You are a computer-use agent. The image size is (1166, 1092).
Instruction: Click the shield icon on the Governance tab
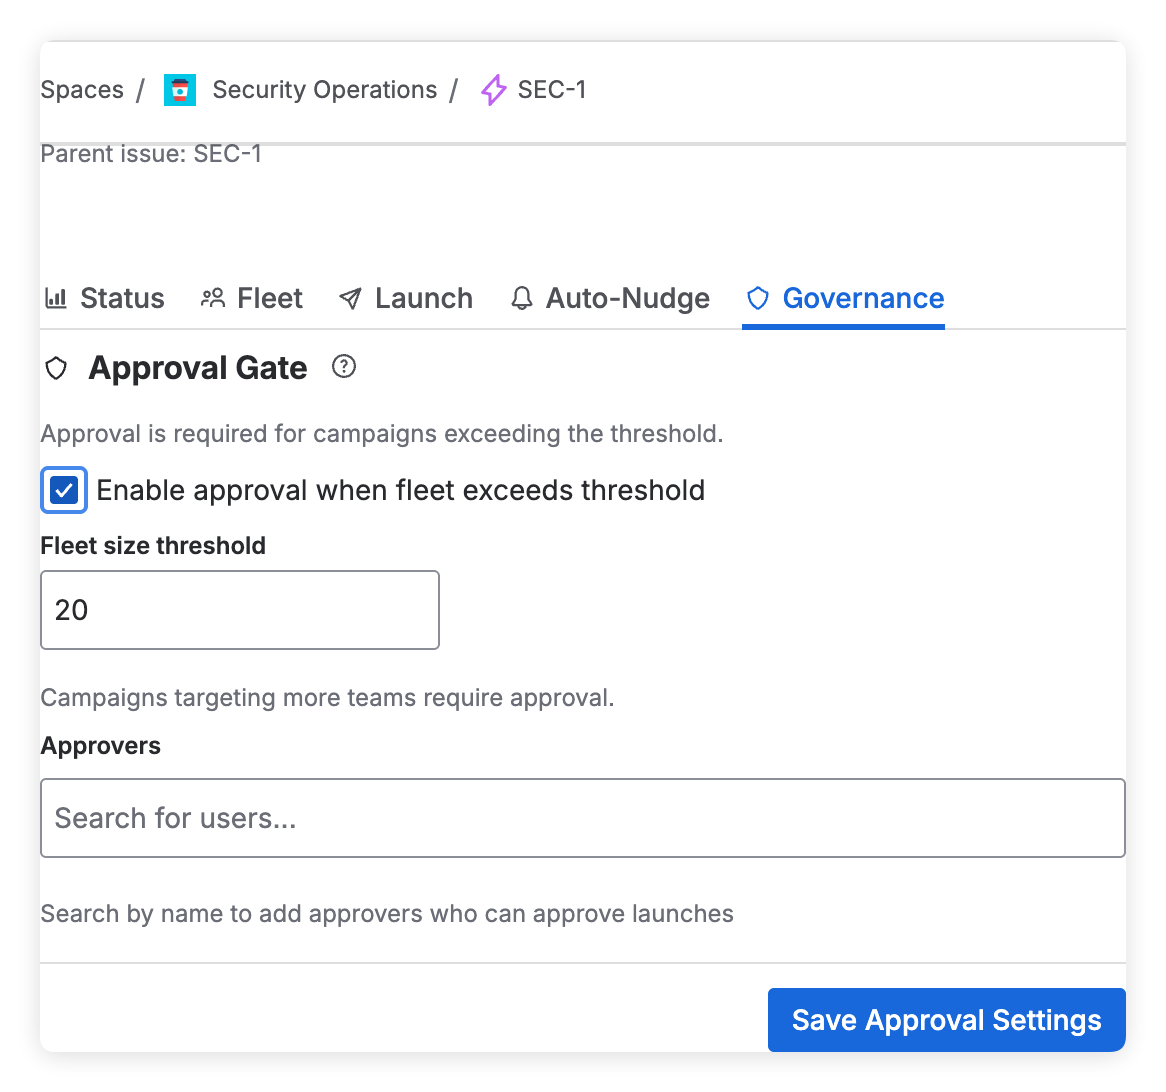tap(758, 297)
